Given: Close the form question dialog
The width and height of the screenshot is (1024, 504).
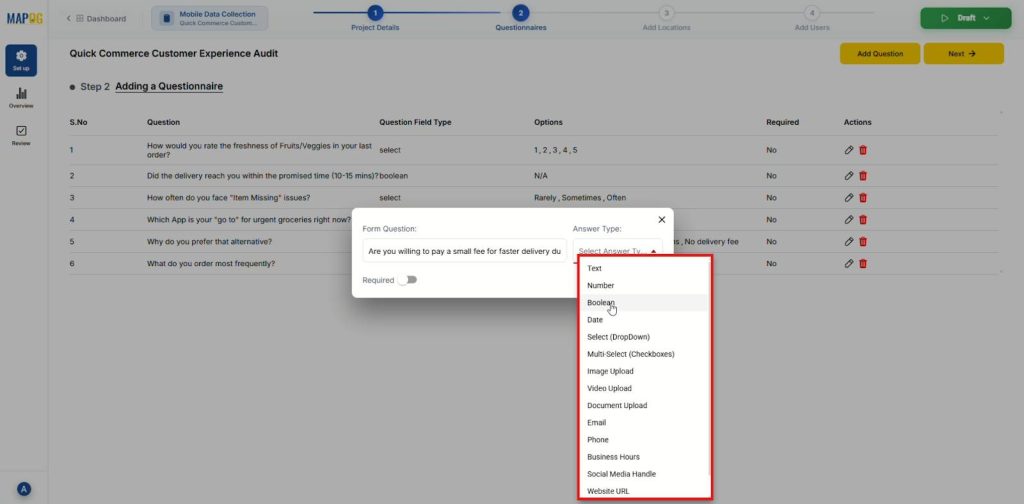Looking at the screenshot, I should tap(662, 220).
